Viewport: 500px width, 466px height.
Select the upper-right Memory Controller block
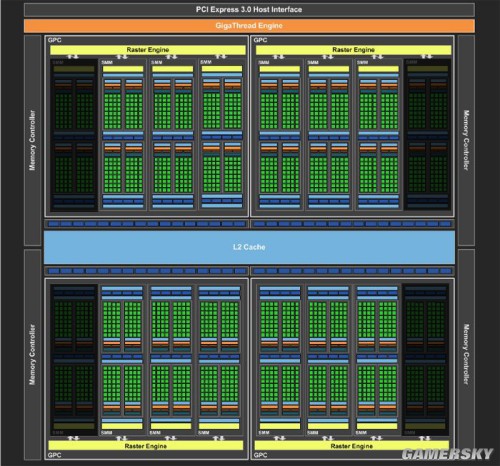point(466,140)
